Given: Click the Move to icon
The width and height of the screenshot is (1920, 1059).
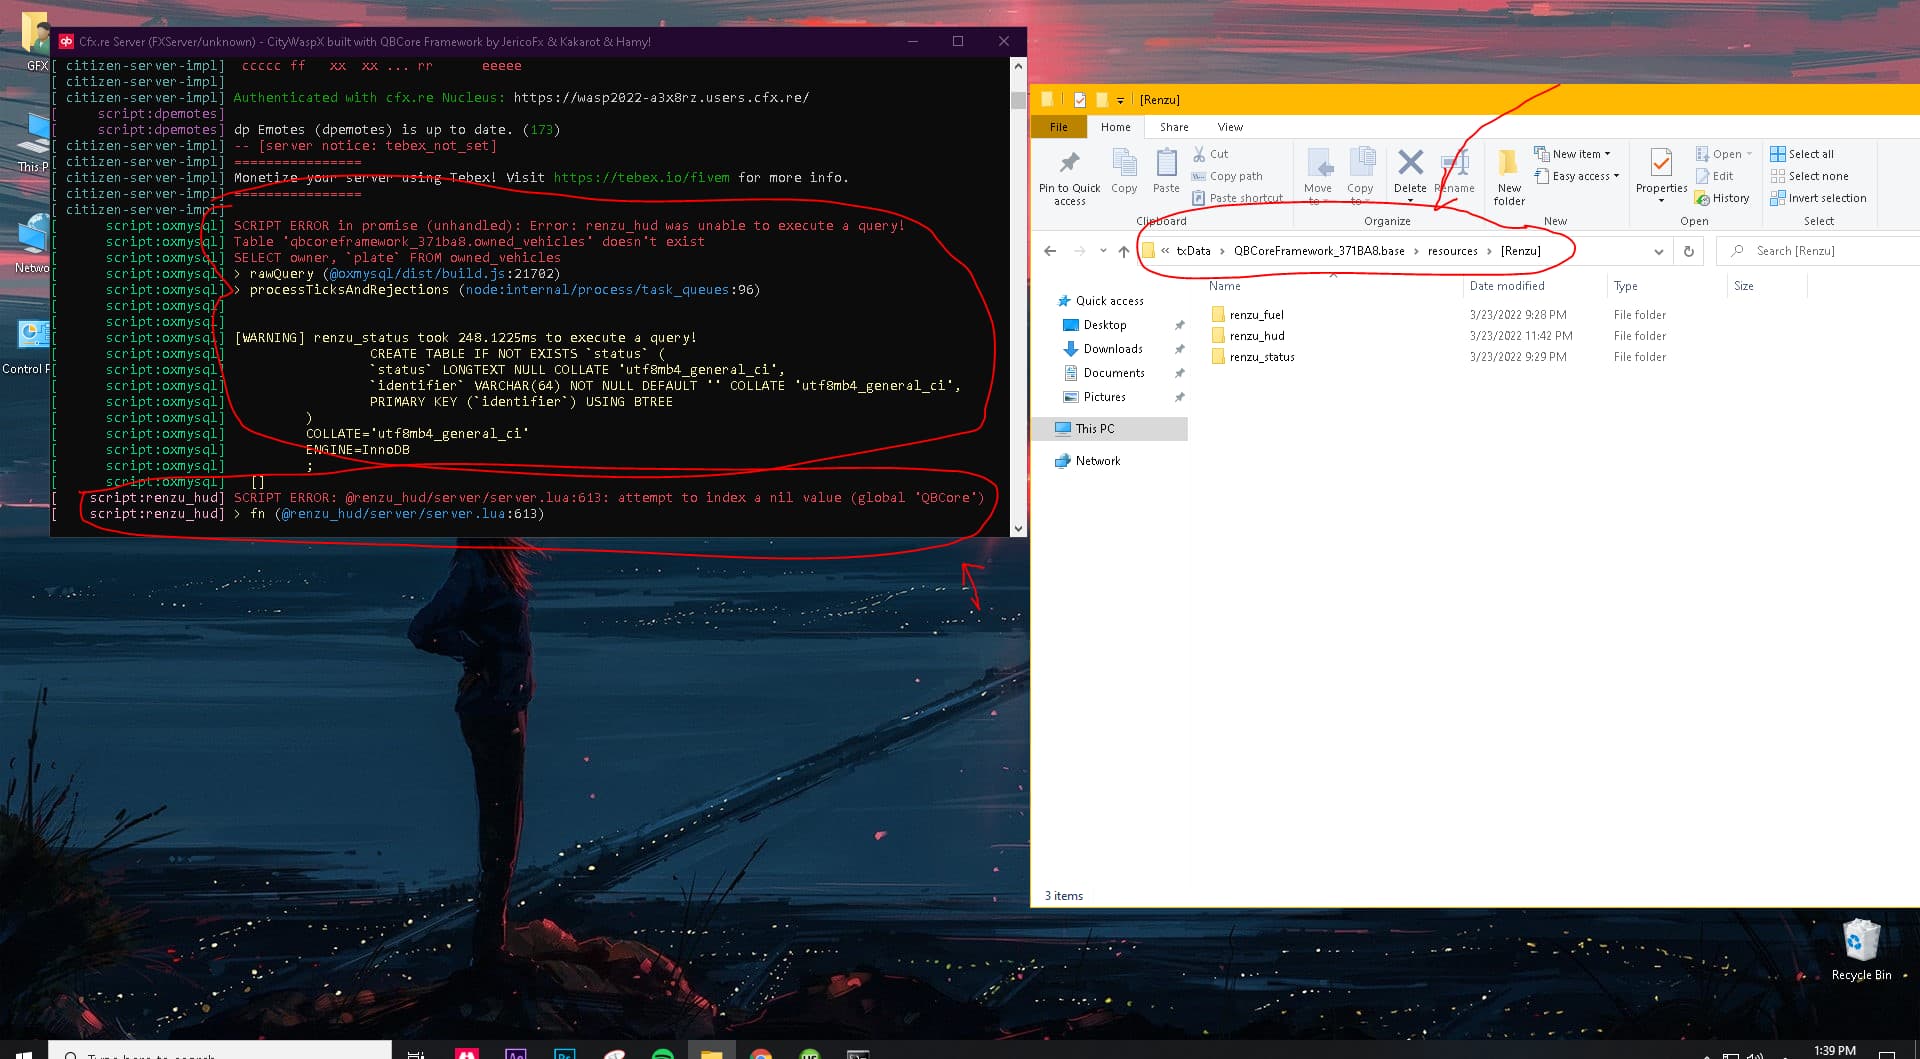Looking at the screenshot, I should pos(1318,165).
